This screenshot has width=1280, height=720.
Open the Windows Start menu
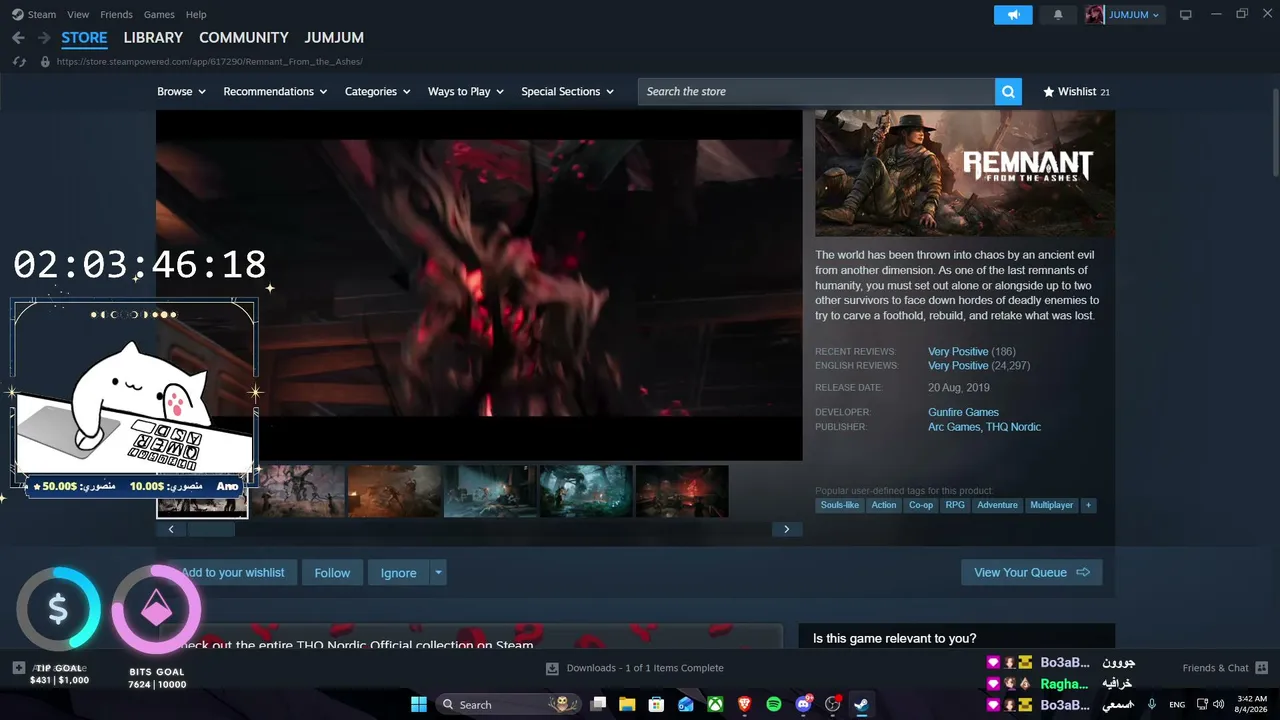(x=419, y=705)
